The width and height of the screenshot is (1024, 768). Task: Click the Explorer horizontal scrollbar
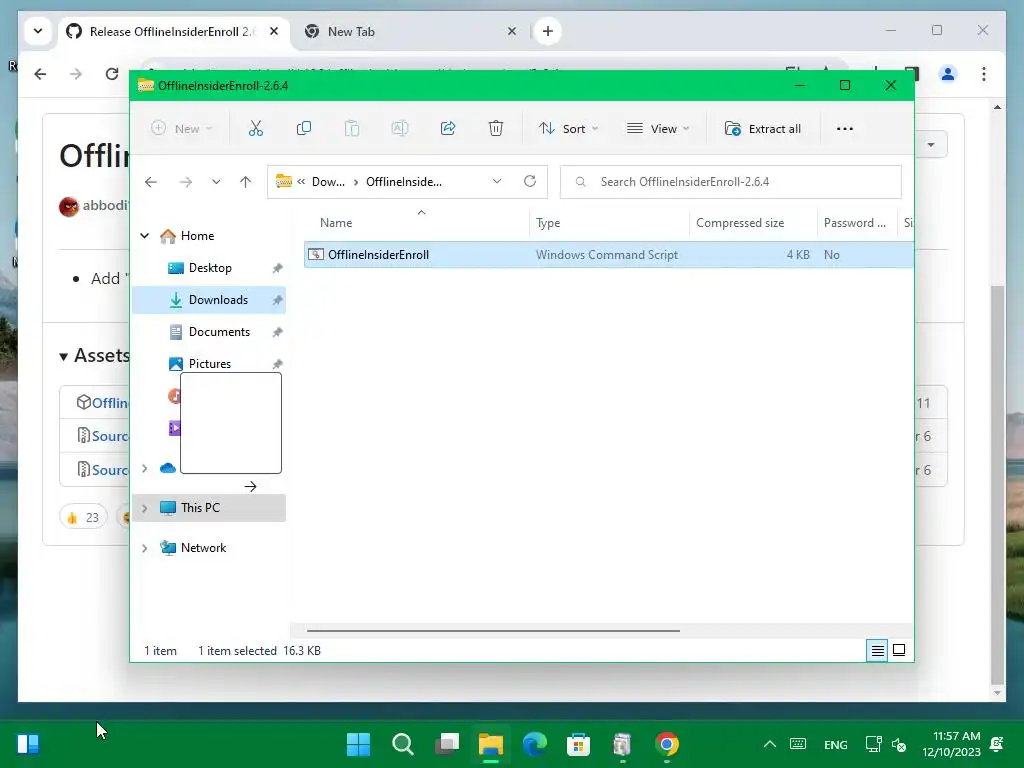493,631
